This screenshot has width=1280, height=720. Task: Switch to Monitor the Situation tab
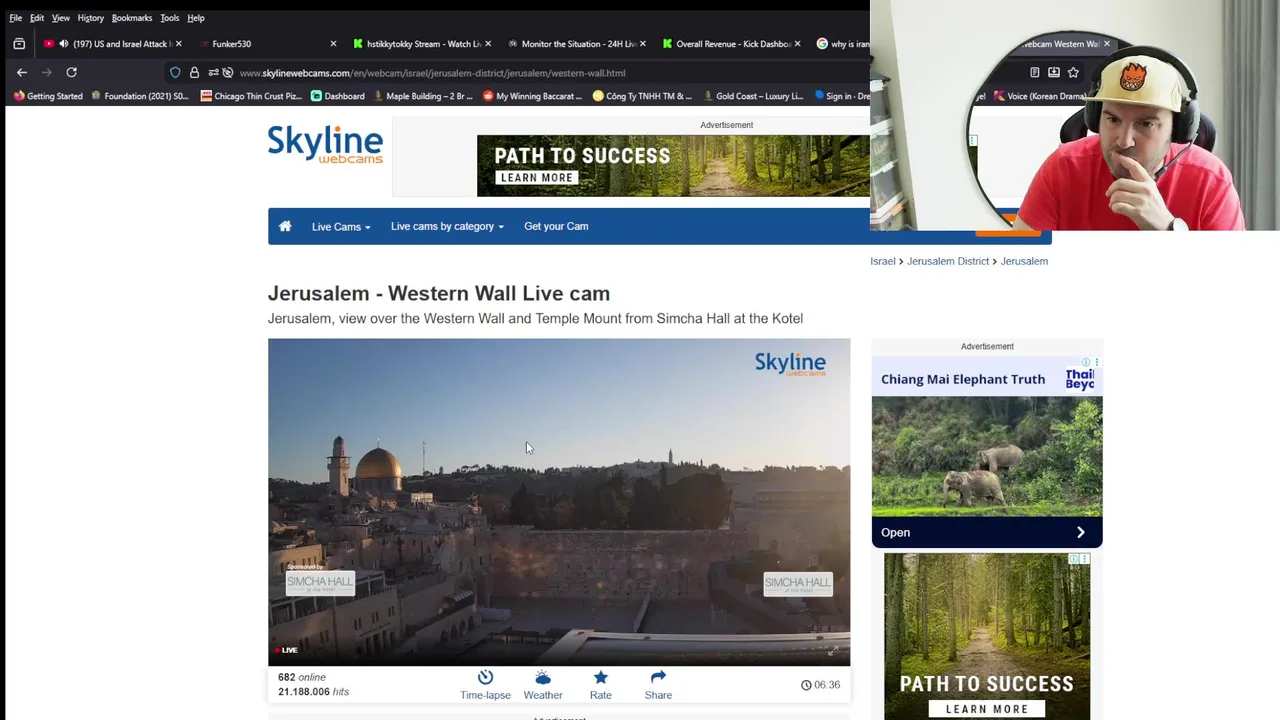click(577, 44)
